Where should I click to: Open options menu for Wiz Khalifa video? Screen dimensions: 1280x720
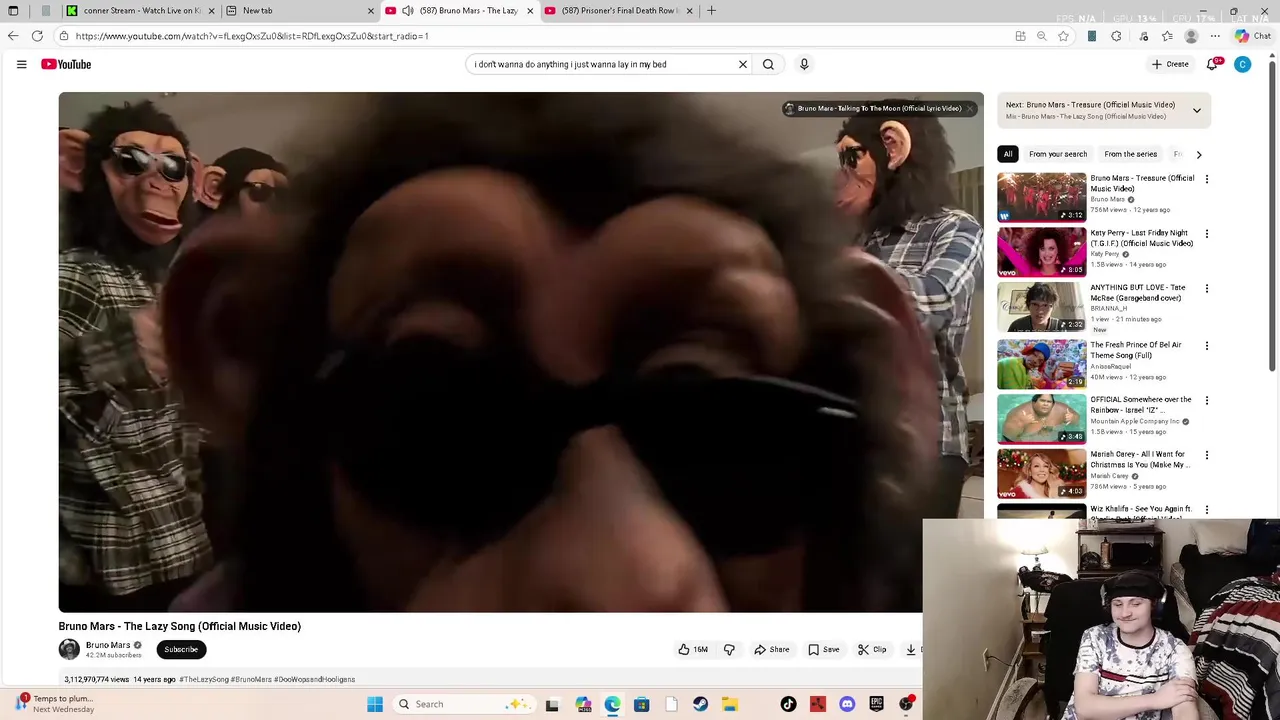coord(1206,511)
